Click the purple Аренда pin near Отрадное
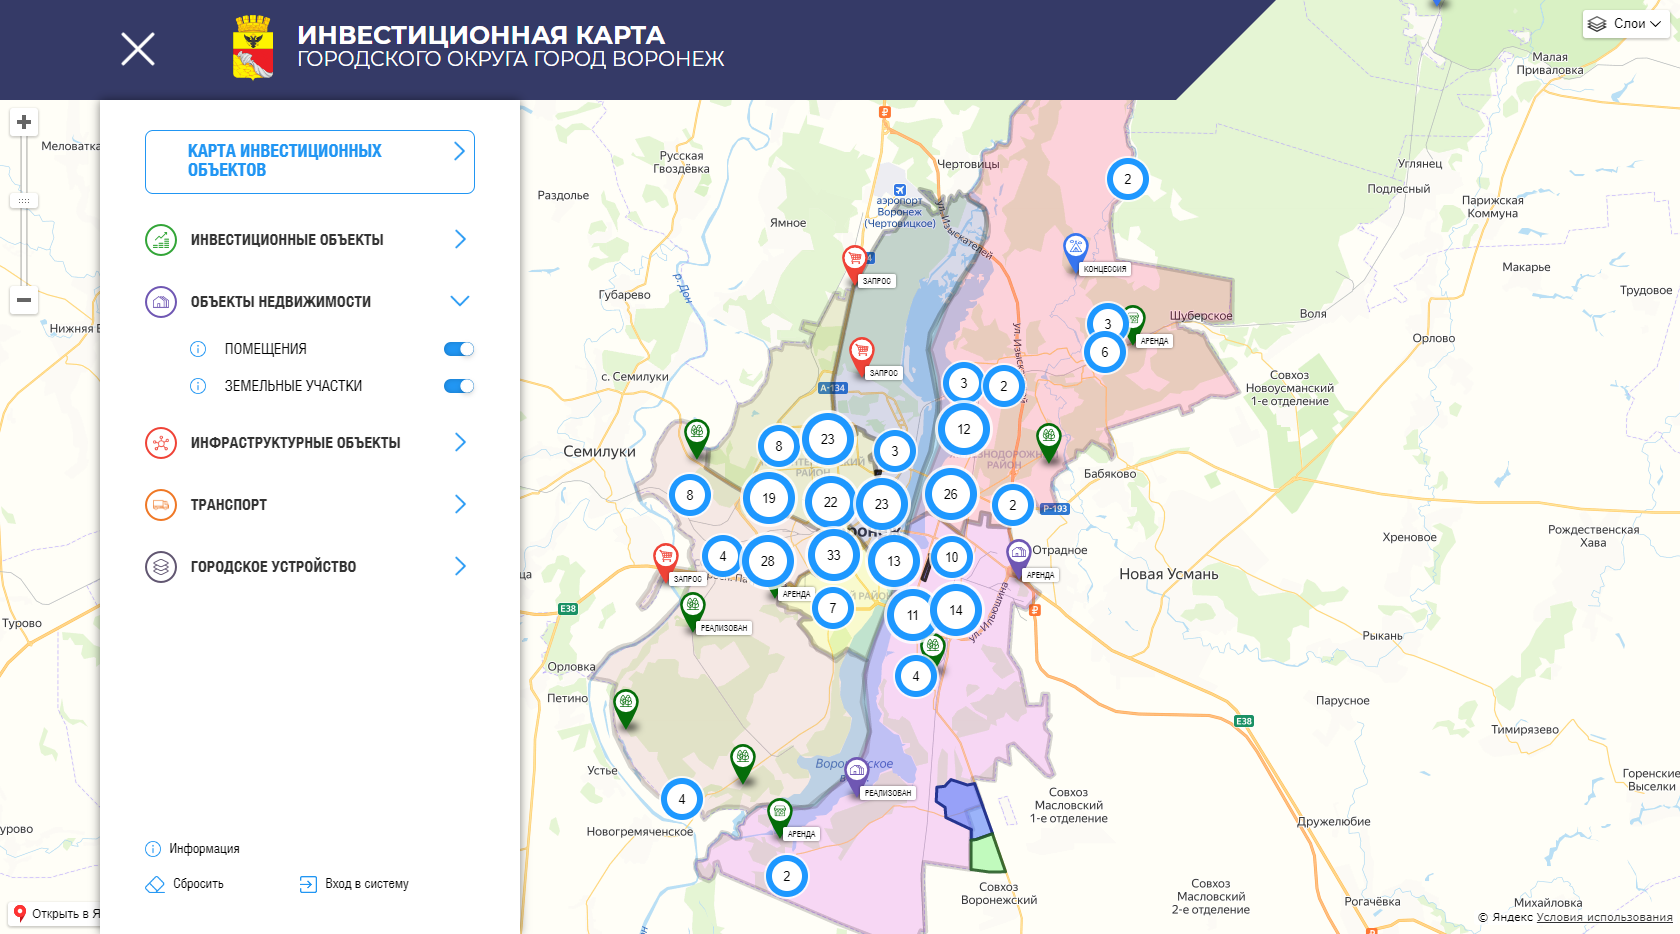The image size is (1680, 934). (x=1018, y=557)
